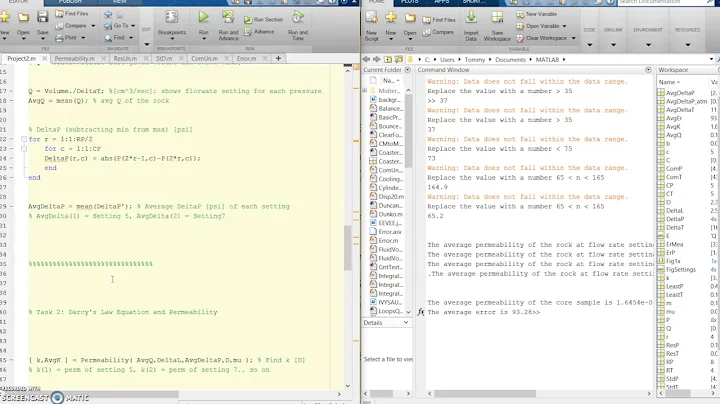The height and width of the screenshot is (404, 720).
Task: Click the Open Variable button
Action: pyautogui.click(x=538, y=26)
